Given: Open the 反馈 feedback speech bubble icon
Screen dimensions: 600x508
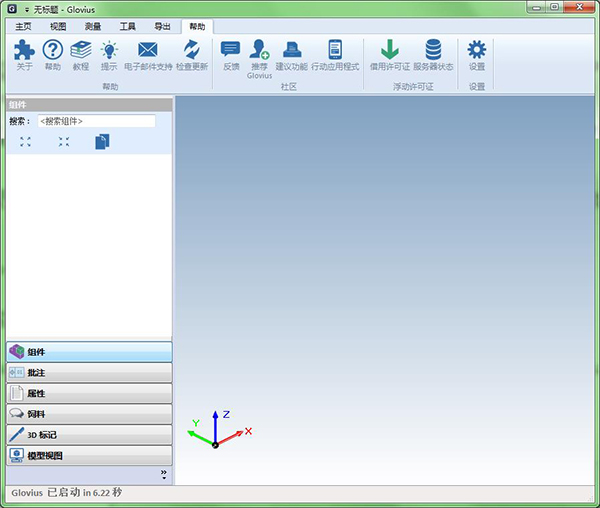Looking at the screenshot, I should (231, 50).
